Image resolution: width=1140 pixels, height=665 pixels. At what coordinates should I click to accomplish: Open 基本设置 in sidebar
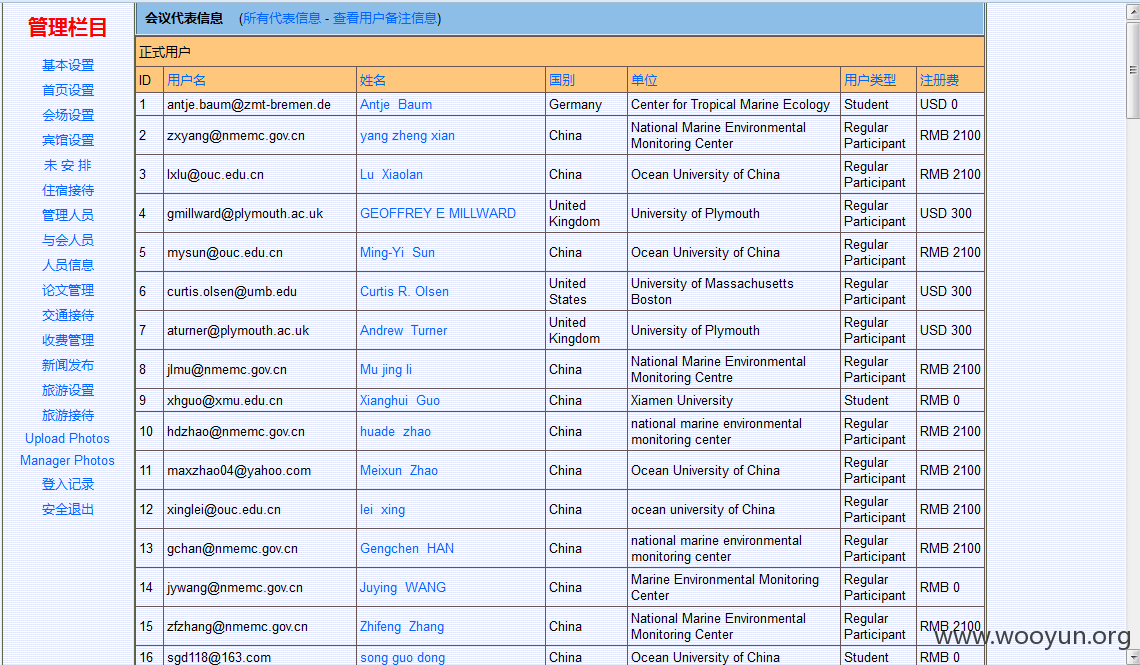click(68, 65)
